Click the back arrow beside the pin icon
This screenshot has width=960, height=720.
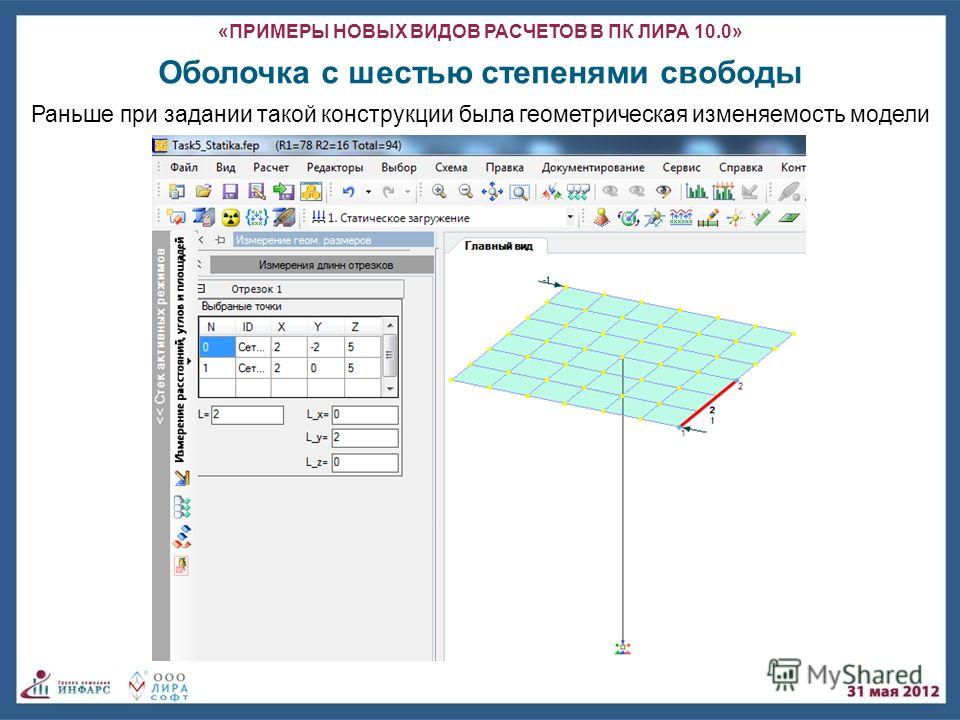202,240
